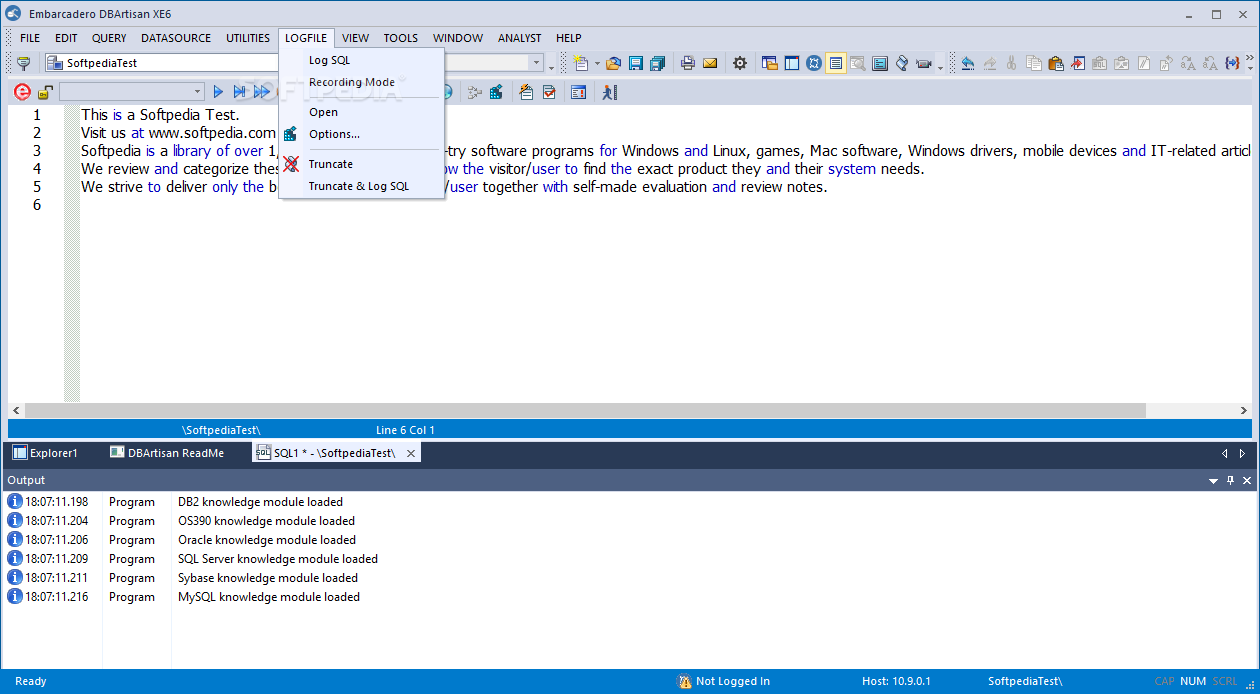This screenshot has width=1260, height=694.
Task: Click the camera icon in toolbar
Action: (924, 63)
